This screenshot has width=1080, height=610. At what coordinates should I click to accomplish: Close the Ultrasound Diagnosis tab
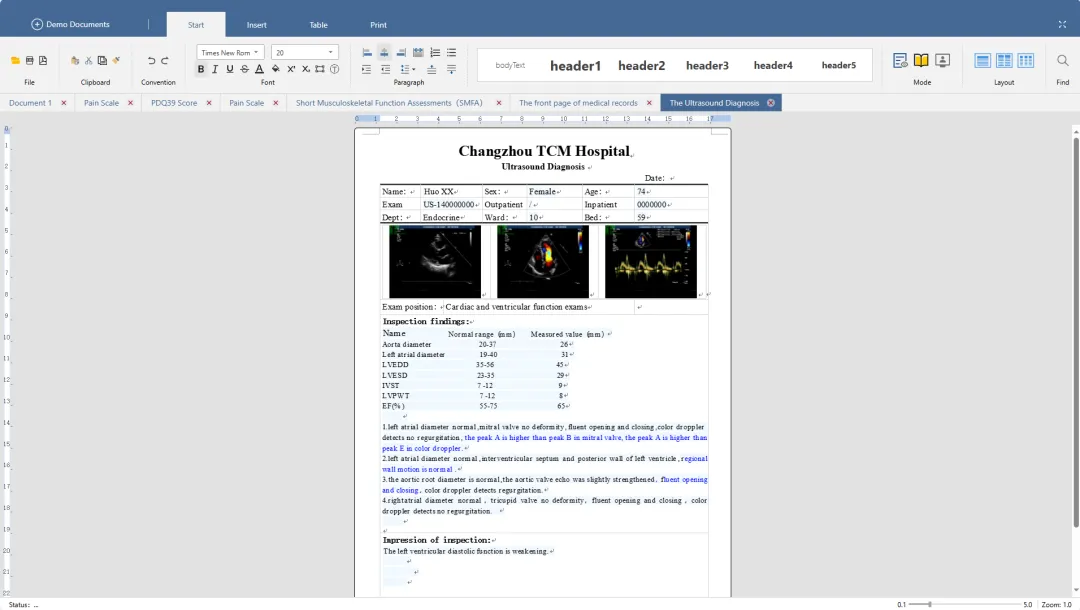point(771,103)
